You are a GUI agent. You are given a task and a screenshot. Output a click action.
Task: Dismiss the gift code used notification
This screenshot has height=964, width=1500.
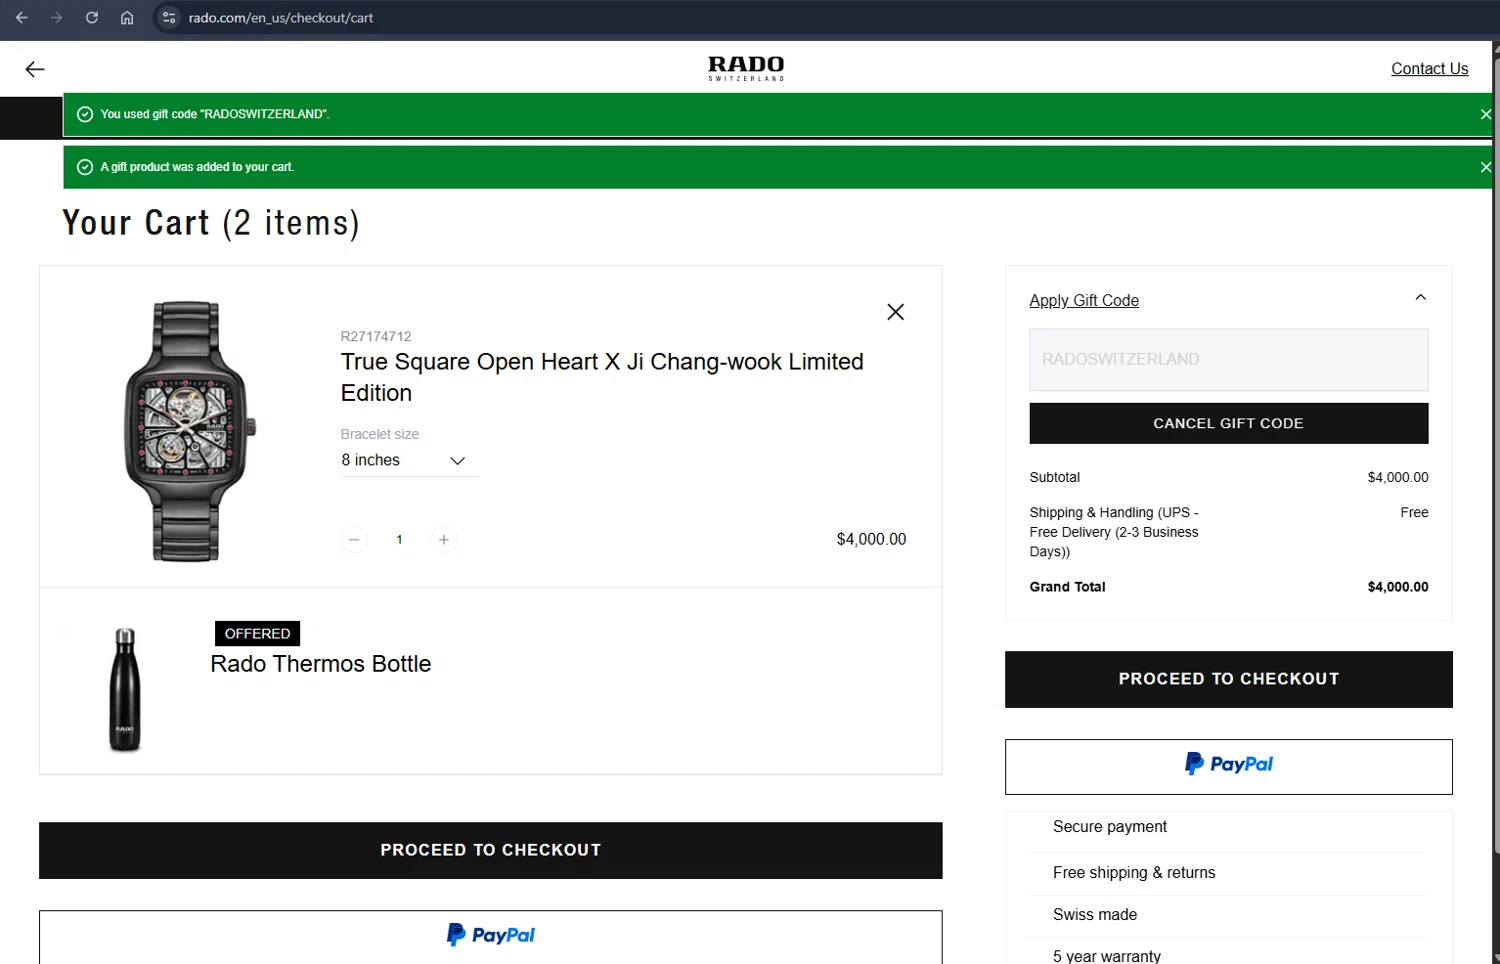point(1485,114)
